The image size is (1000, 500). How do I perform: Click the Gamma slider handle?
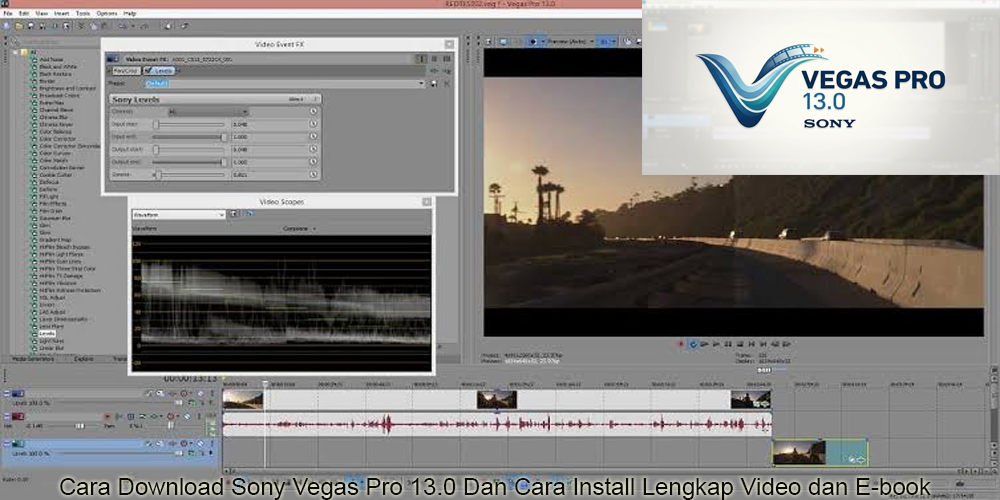159,174
